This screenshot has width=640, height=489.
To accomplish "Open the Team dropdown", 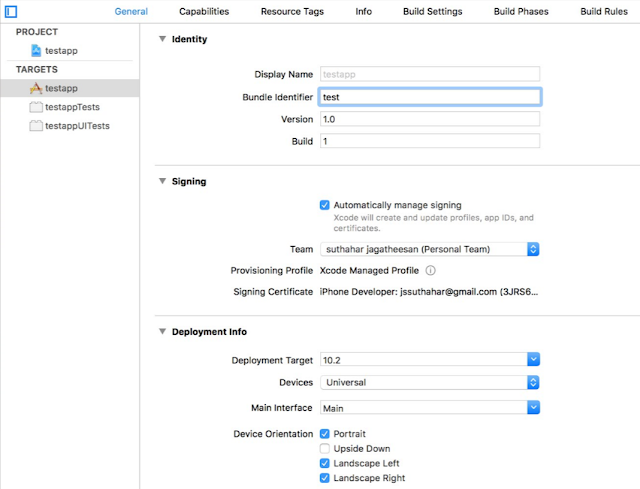I will tap(430, 249).
